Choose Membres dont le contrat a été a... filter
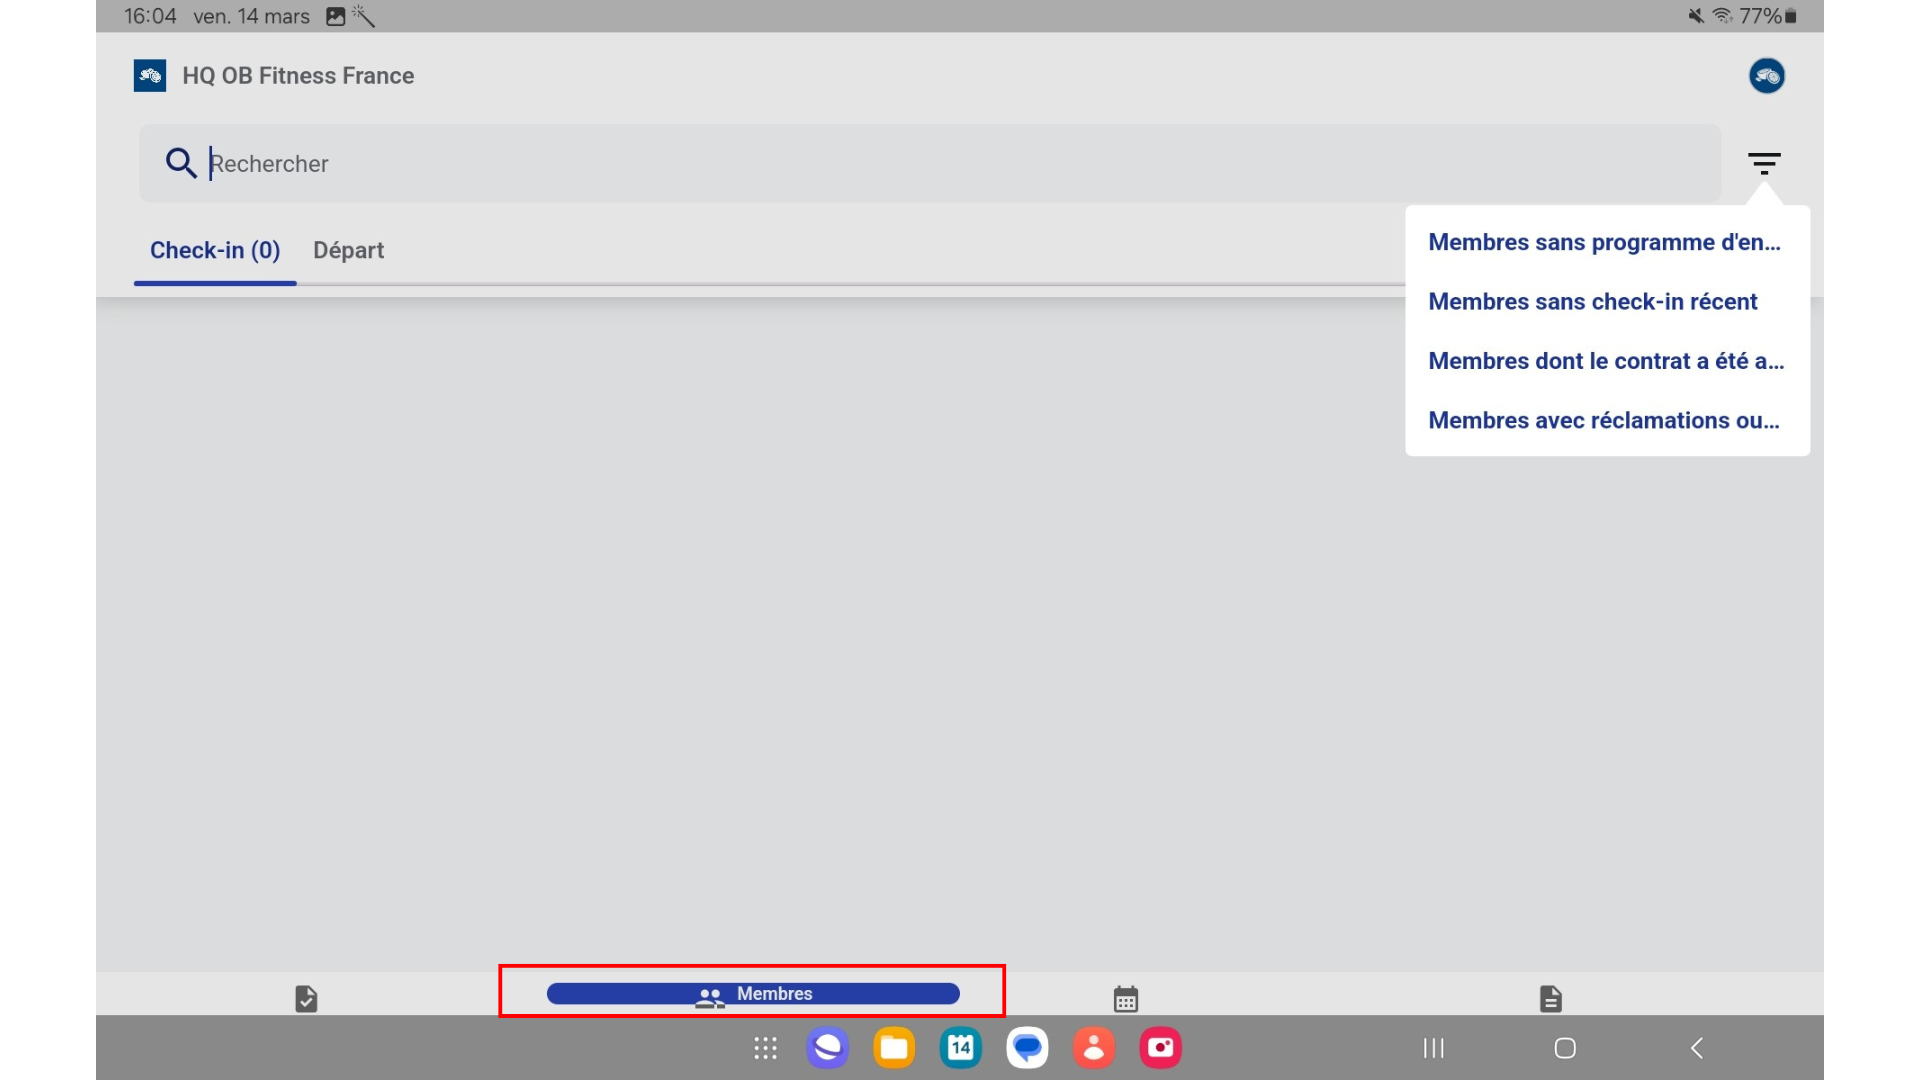 pyautogui.click(x=1607, y=361)
